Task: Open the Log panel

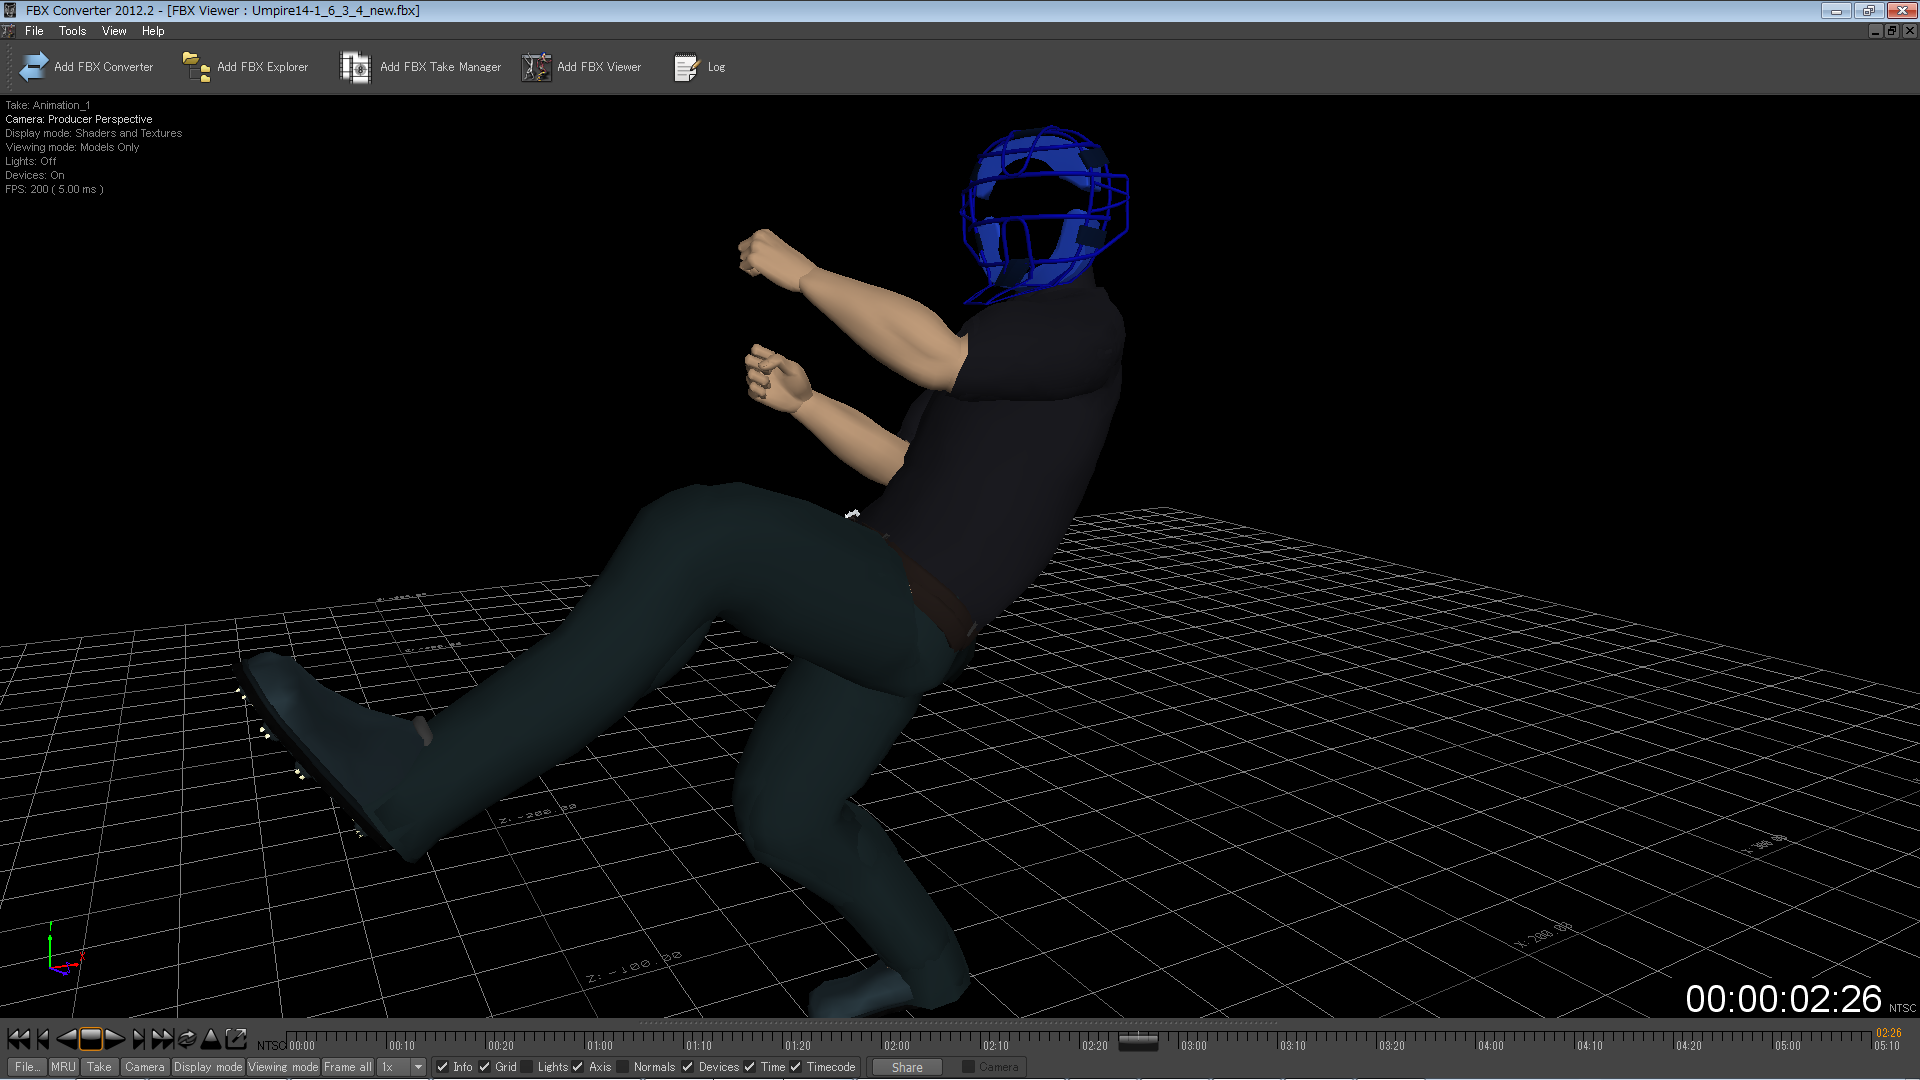Action: pyautogui.click(x=700, y=67)
